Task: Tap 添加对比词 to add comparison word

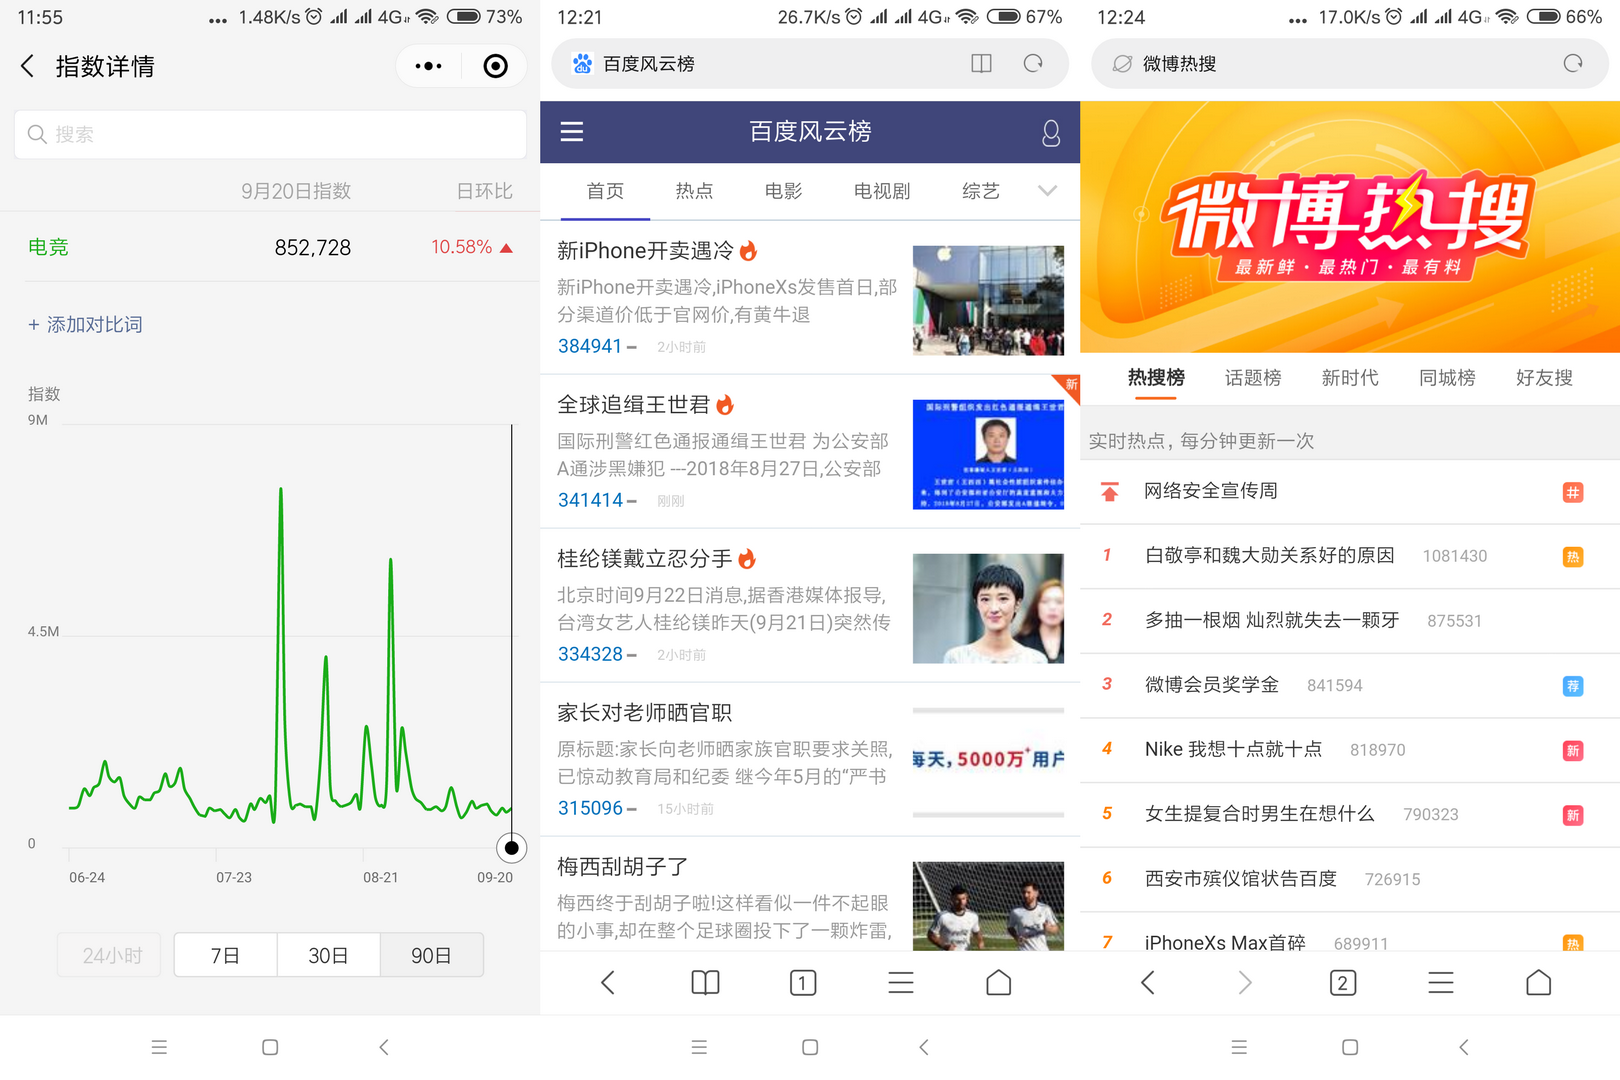Action: click(x=85, y=324)
